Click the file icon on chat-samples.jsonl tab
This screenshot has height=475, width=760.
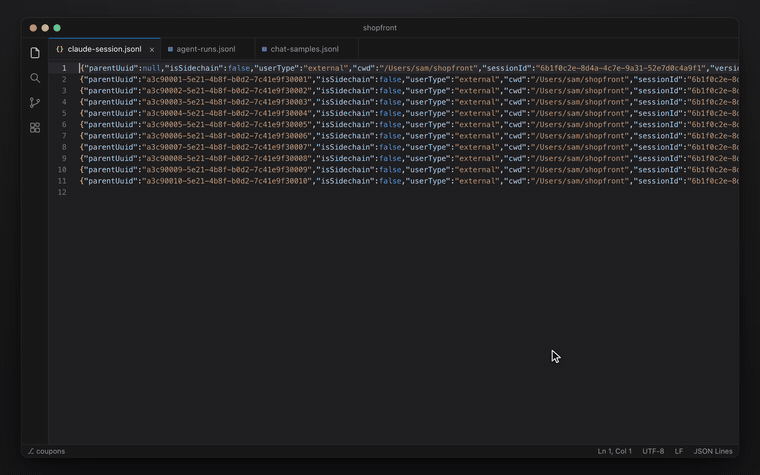(x=264, y=49)
